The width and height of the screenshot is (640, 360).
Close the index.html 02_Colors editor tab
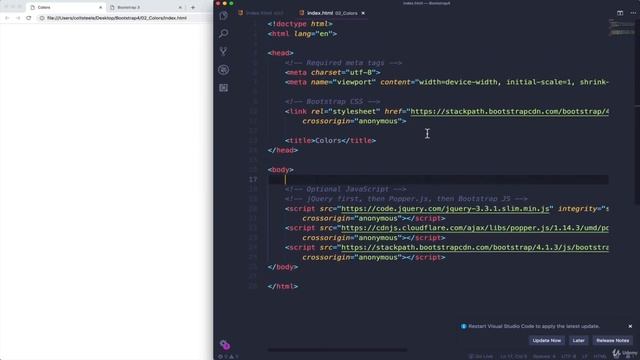coord(363,13)
